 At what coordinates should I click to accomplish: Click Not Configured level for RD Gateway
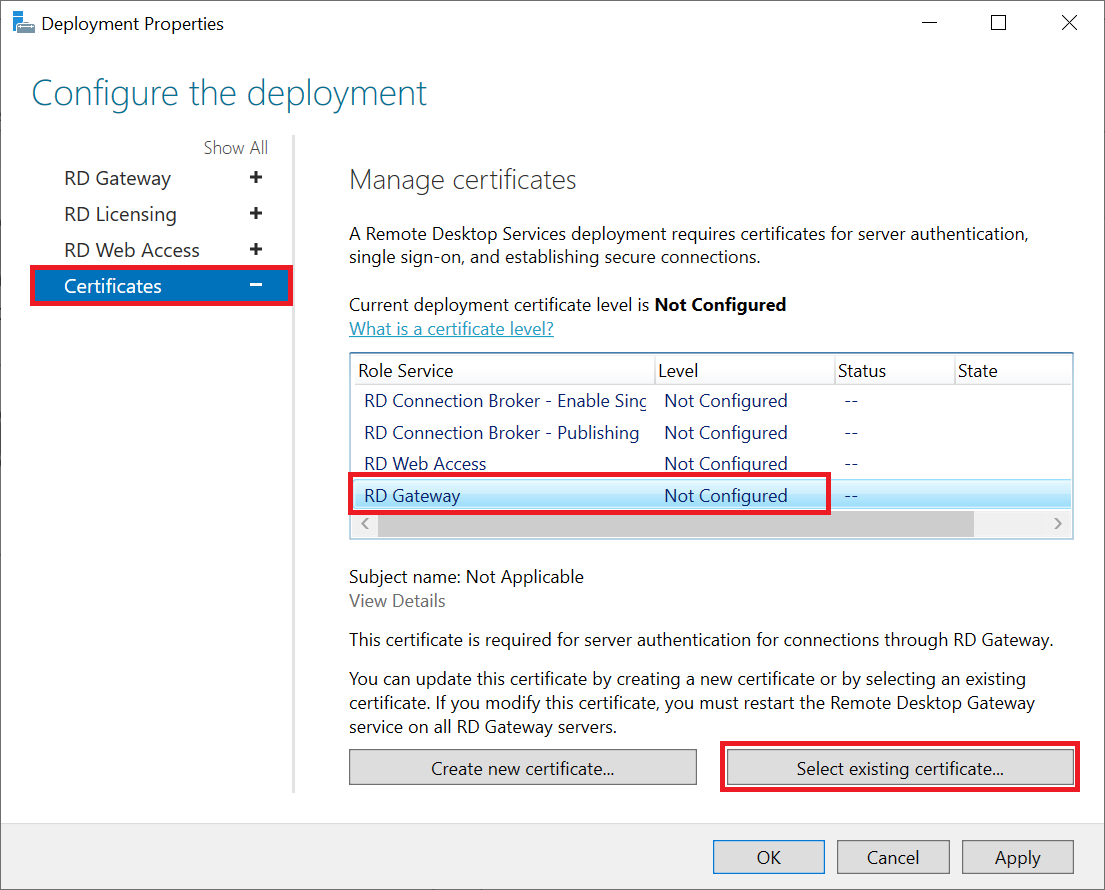726,496
